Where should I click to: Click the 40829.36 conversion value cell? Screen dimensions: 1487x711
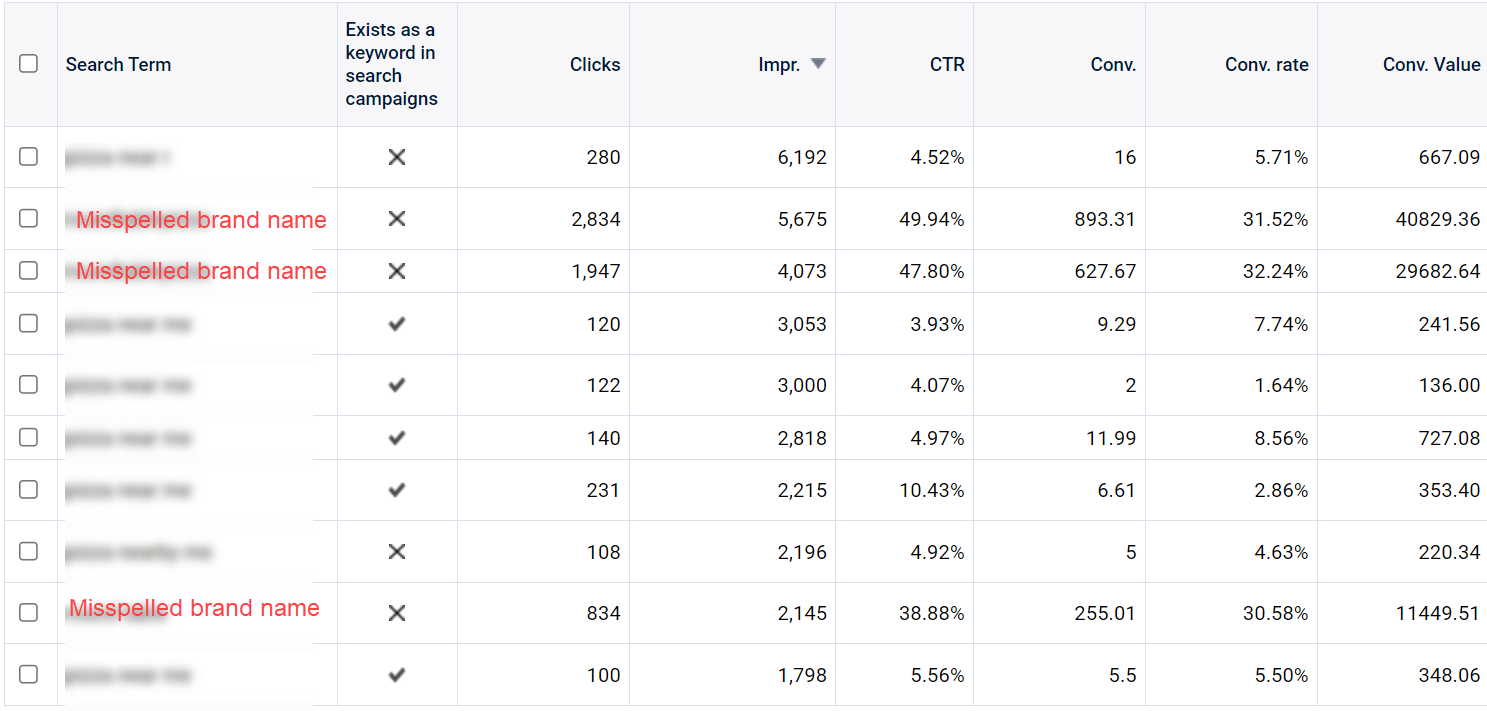click(x=1437, y=219)
